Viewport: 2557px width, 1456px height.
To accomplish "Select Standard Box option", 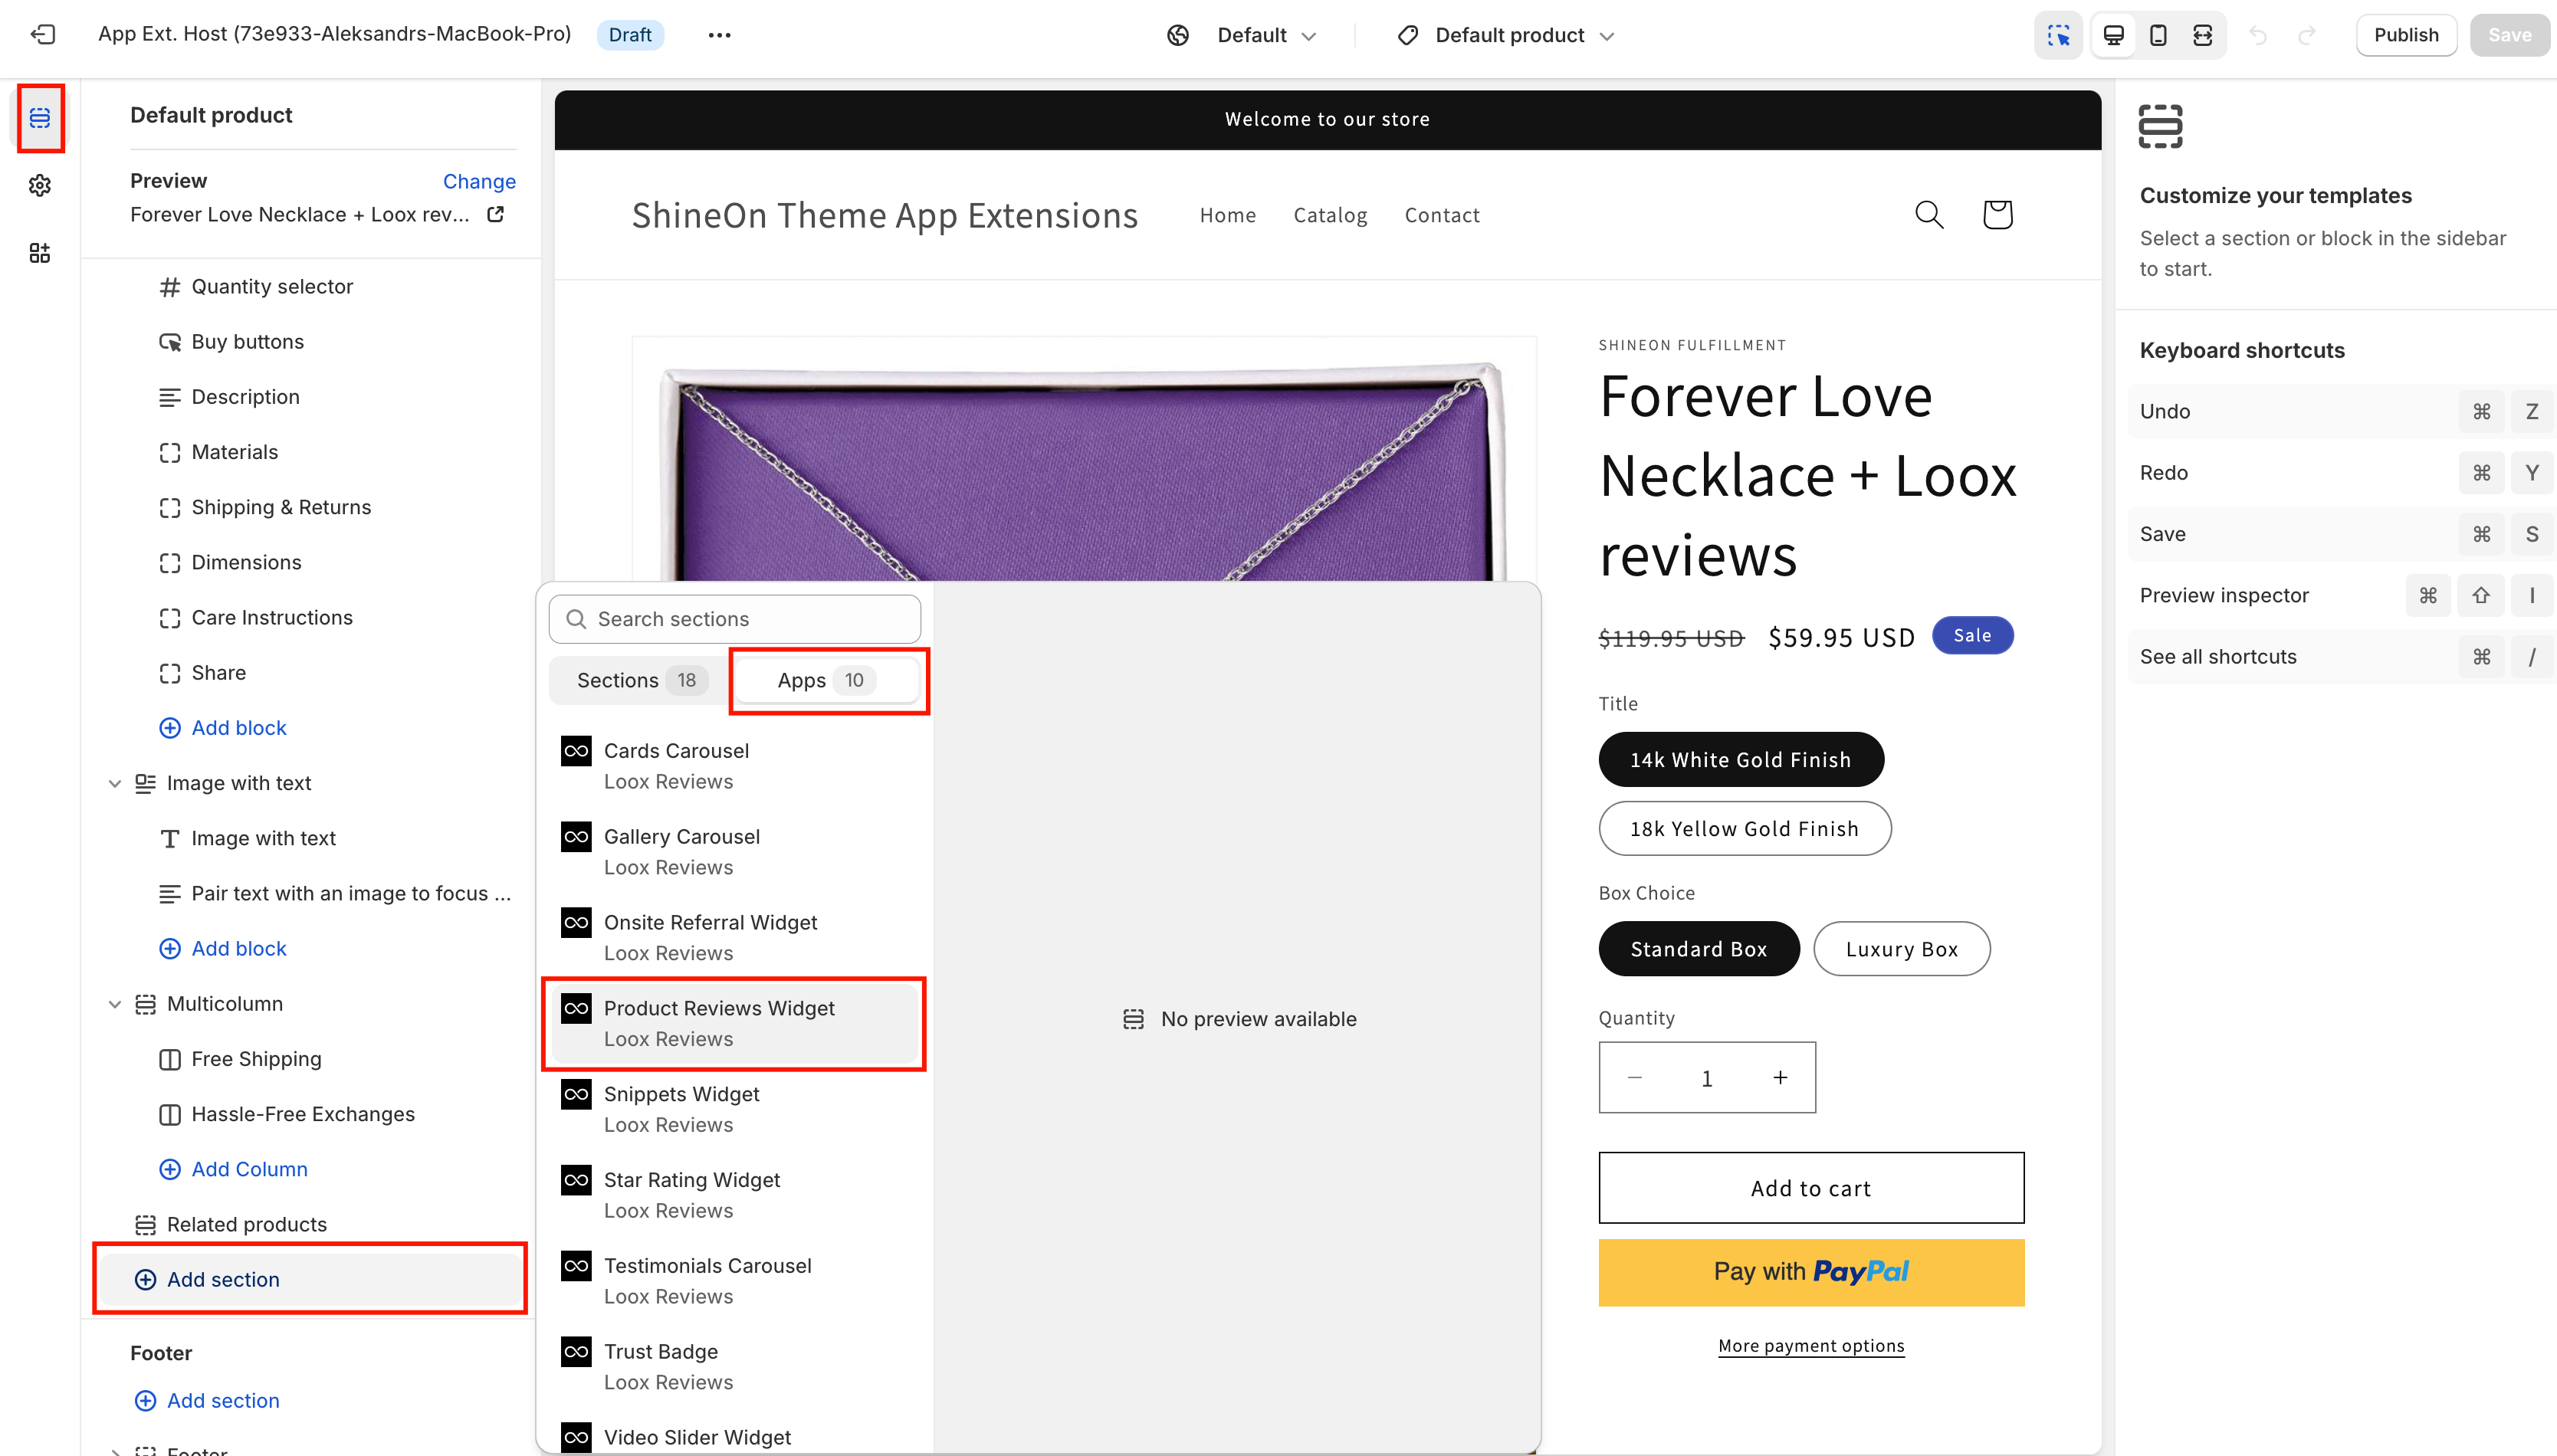I will tap(1698, 948).
